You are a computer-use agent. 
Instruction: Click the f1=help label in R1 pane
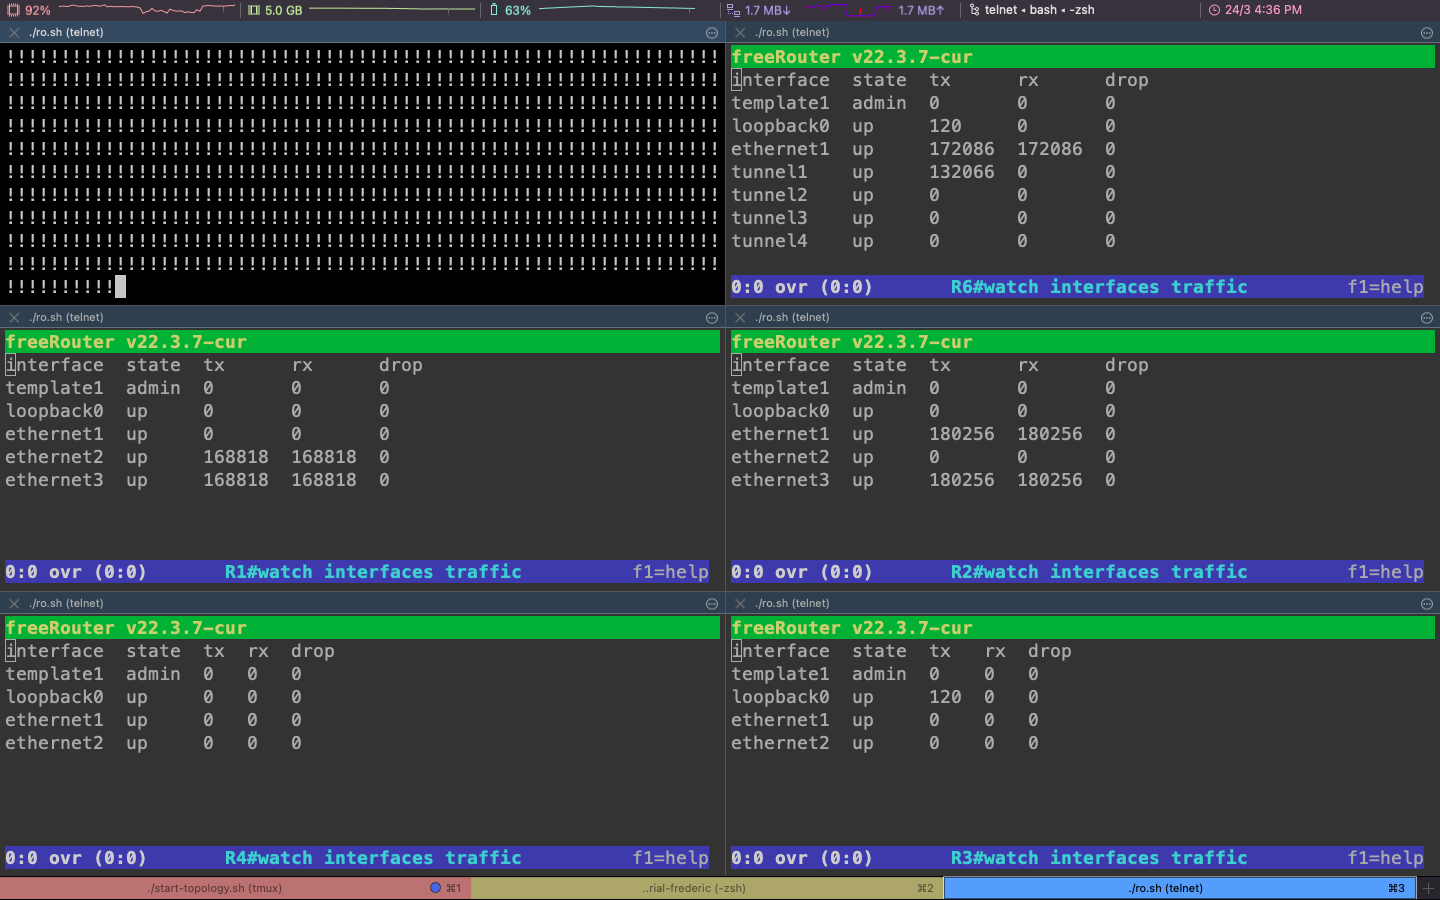pos(670,572)
